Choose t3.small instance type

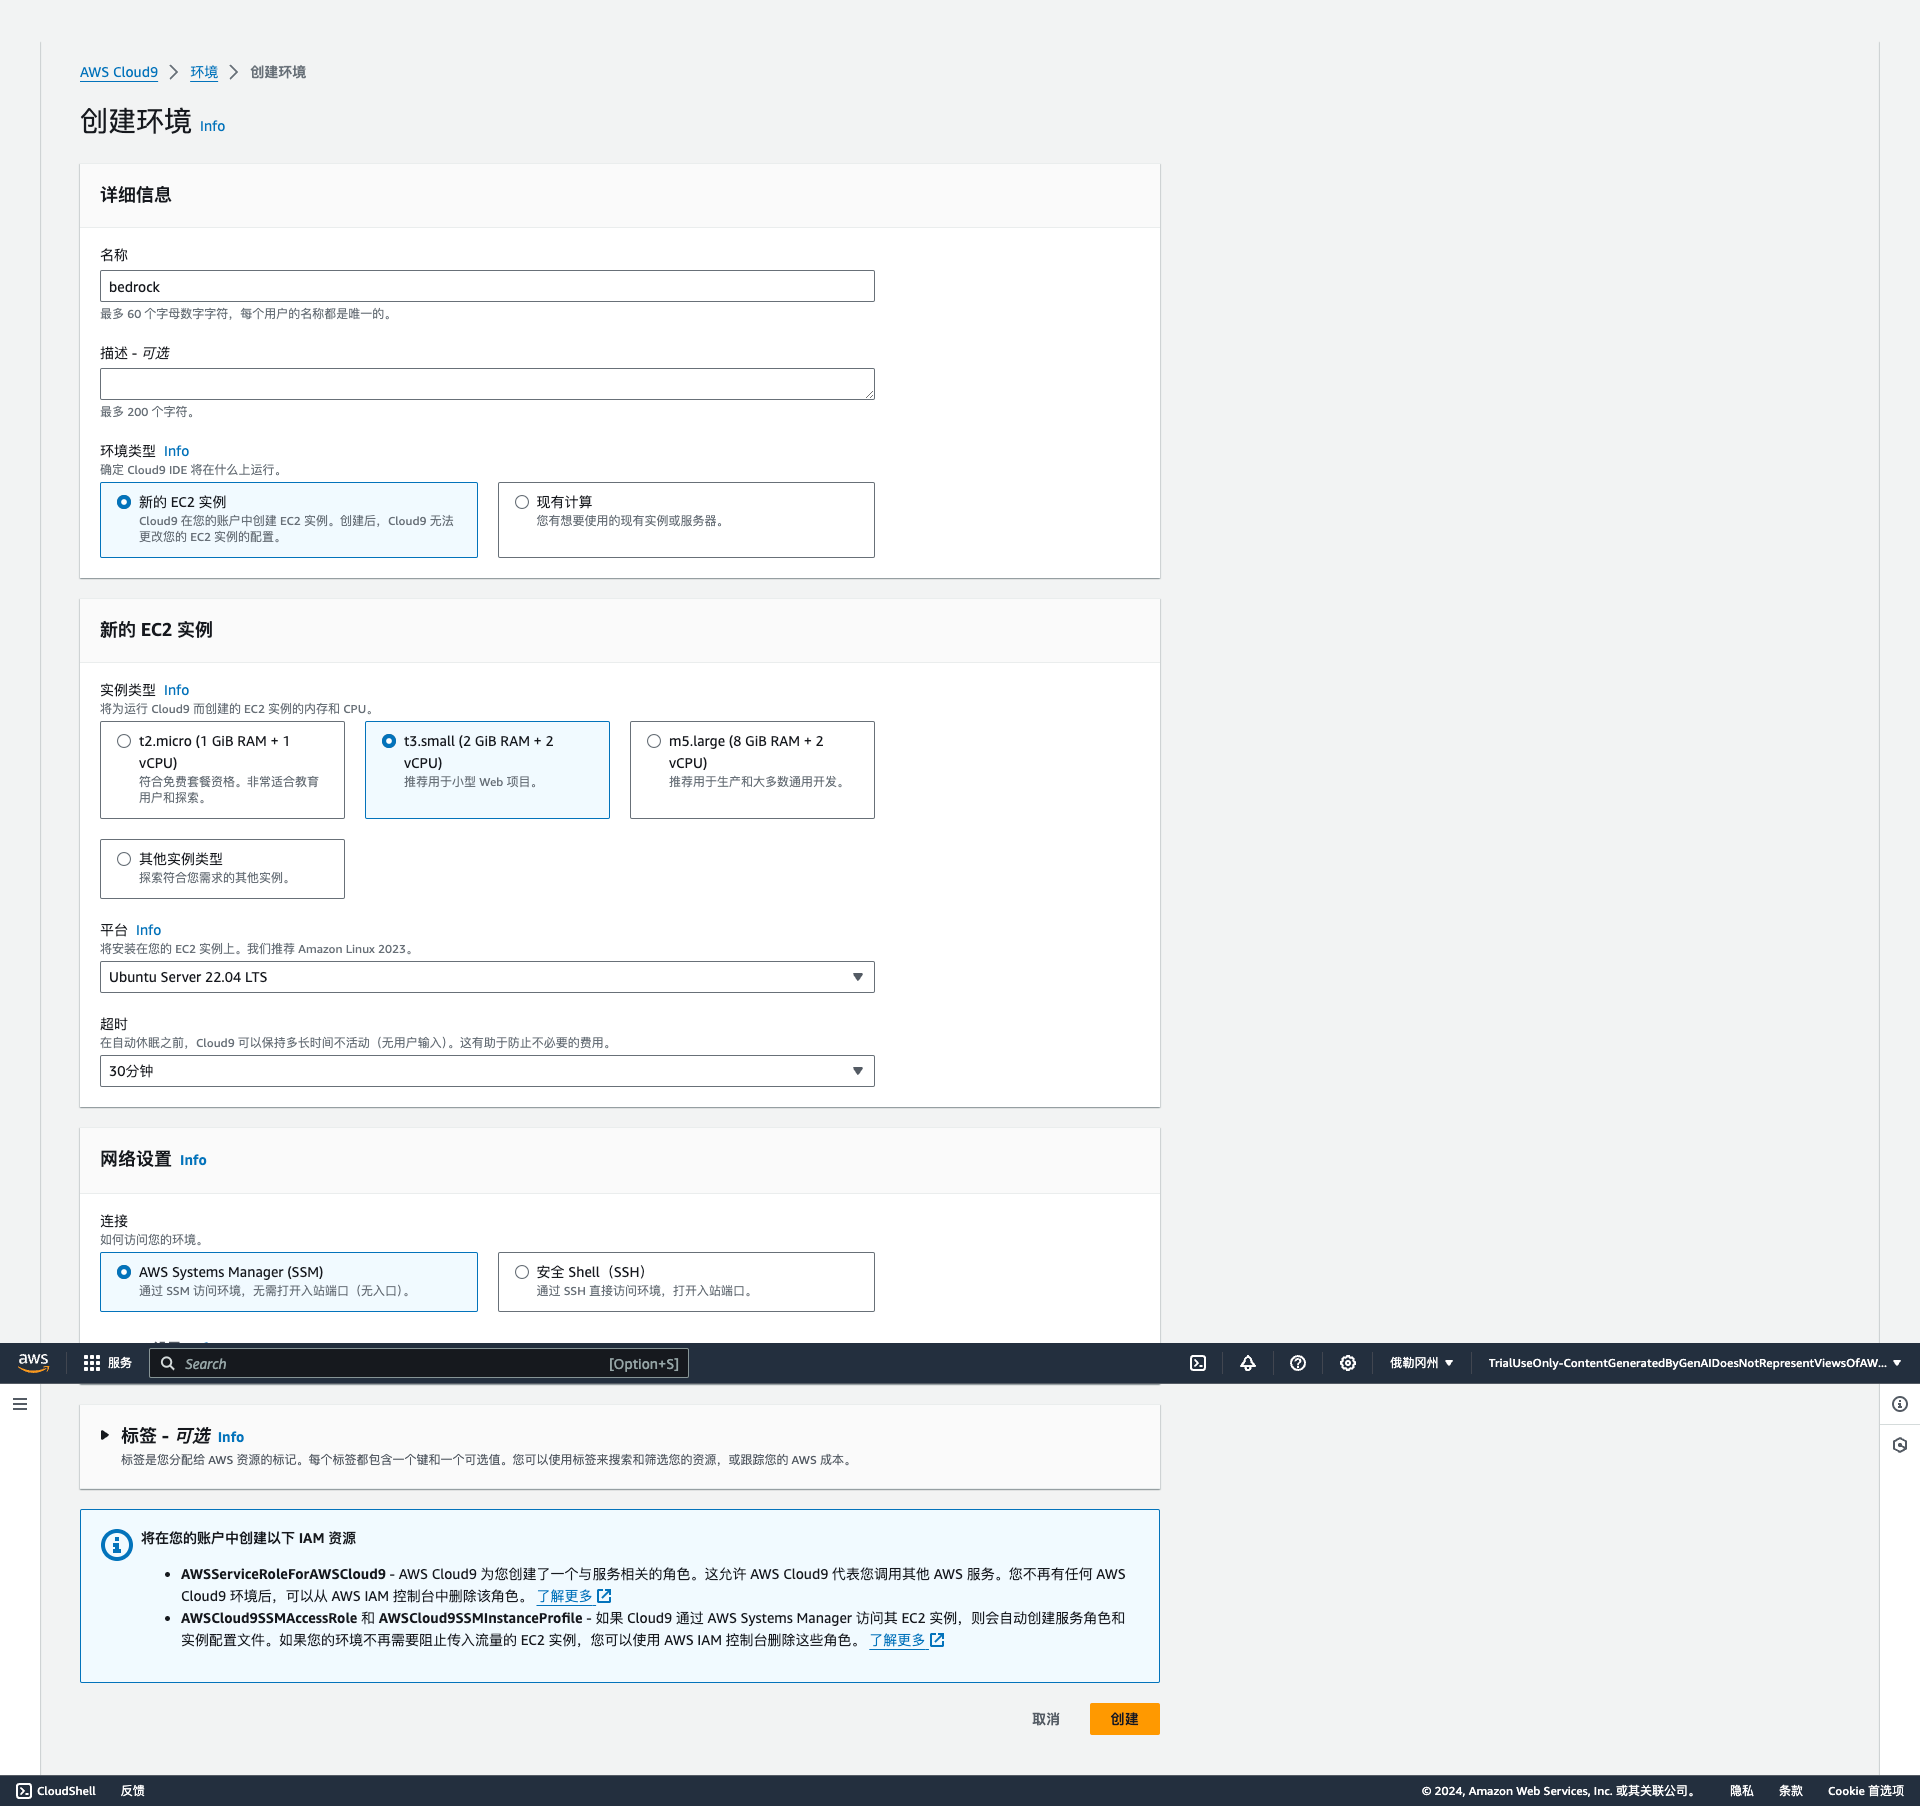point(487,770)
